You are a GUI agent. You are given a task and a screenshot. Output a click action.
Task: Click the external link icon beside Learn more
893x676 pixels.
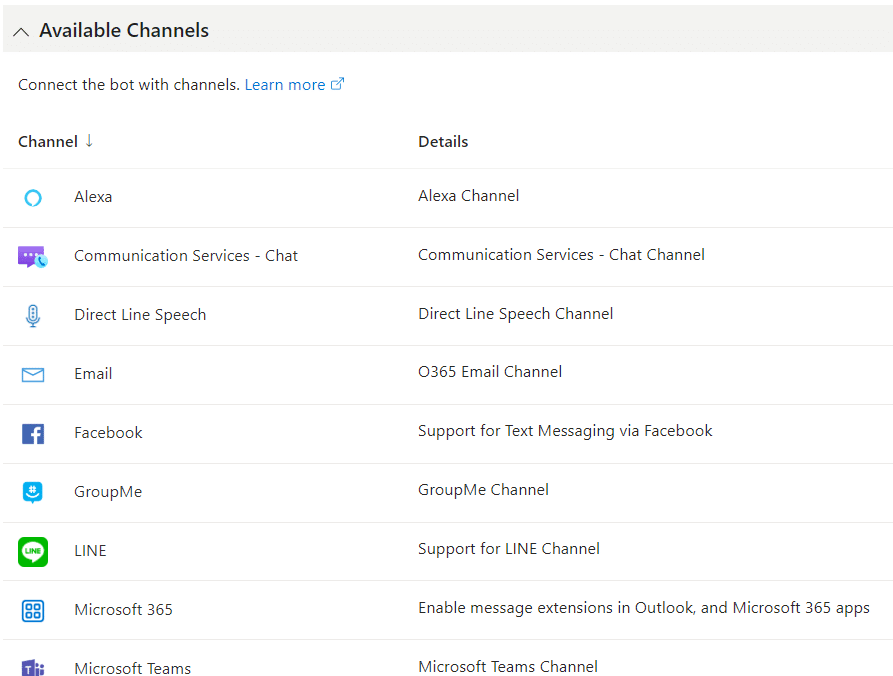pos(338,84)
